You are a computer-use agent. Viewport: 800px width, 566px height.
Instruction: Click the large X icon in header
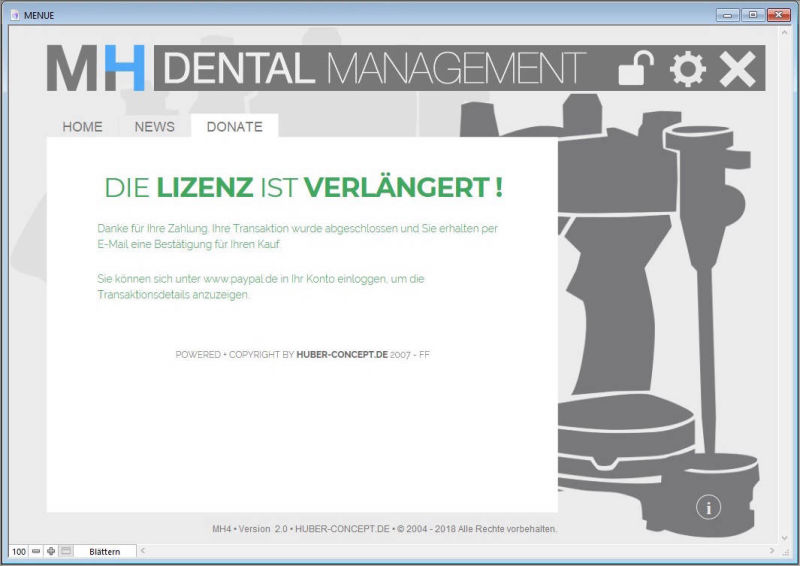pos(738,68)
